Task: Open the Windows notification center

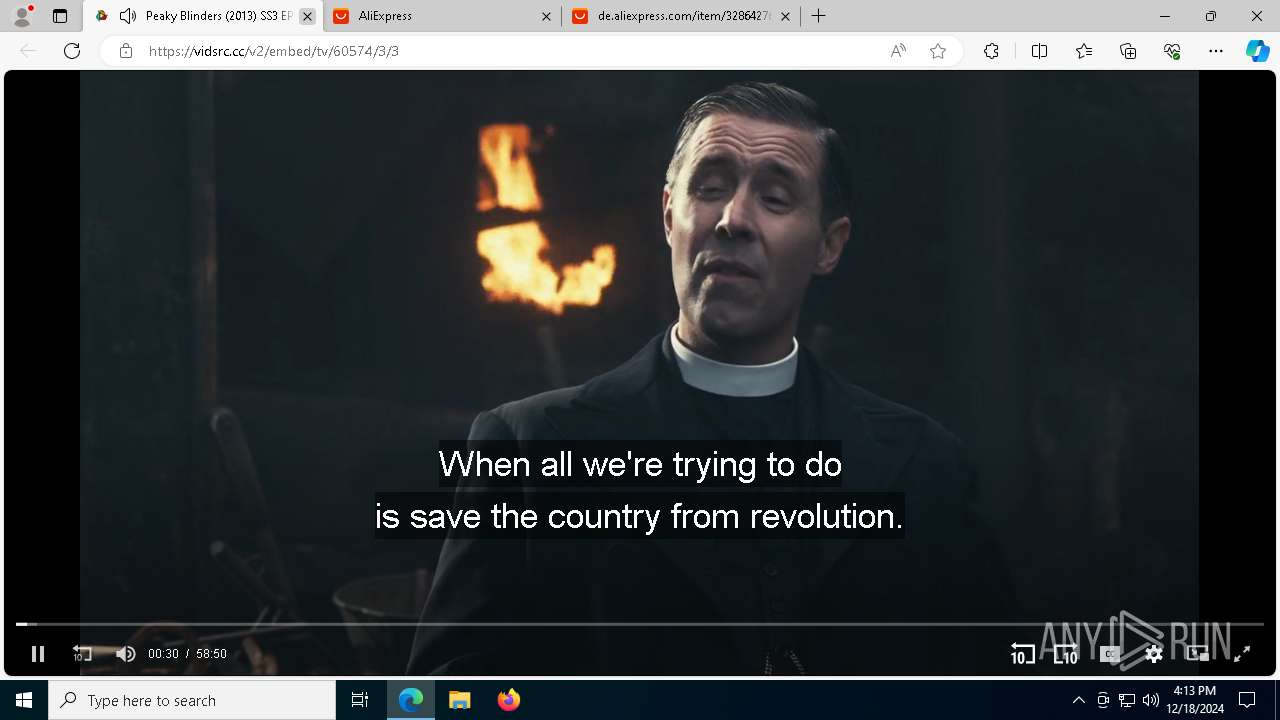Action: 1247,700
